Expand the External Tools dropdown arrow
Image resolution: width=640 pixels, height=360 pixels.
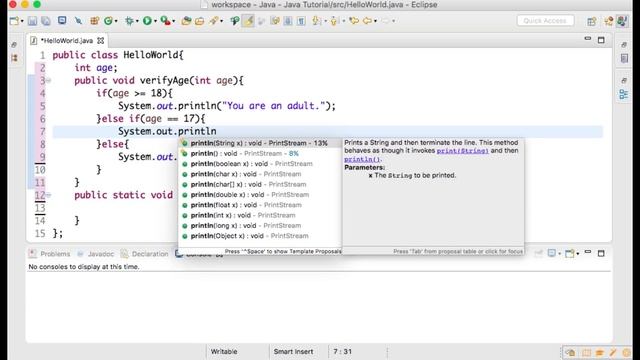point(173,21)
